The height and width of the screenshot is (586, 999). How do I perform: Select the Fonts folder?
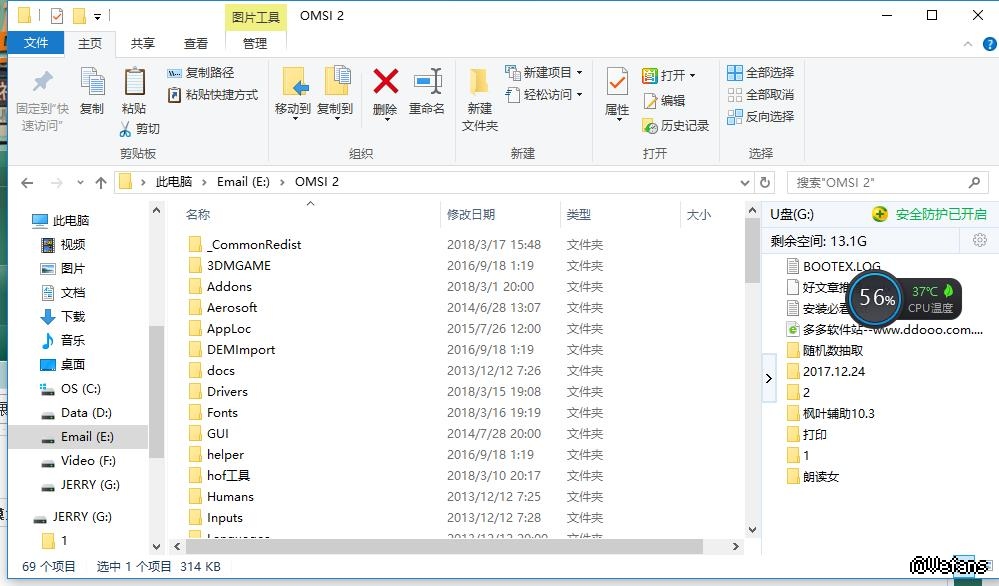(x=222, y=413)
